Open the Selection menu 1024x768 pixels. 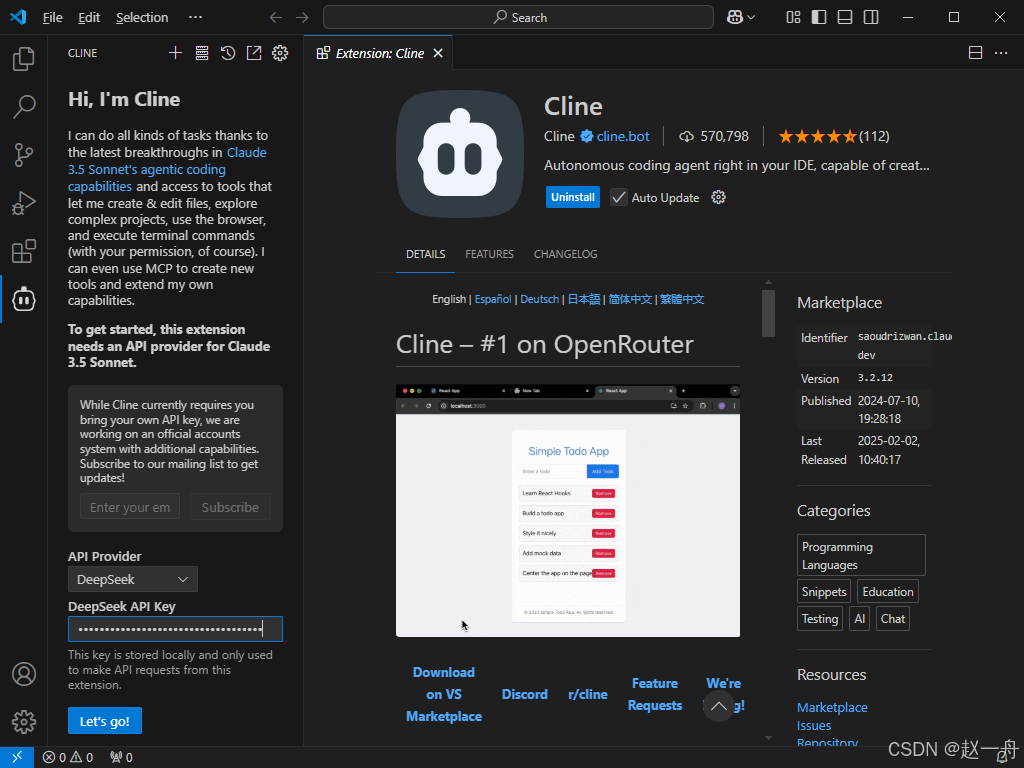click(142, 18)
